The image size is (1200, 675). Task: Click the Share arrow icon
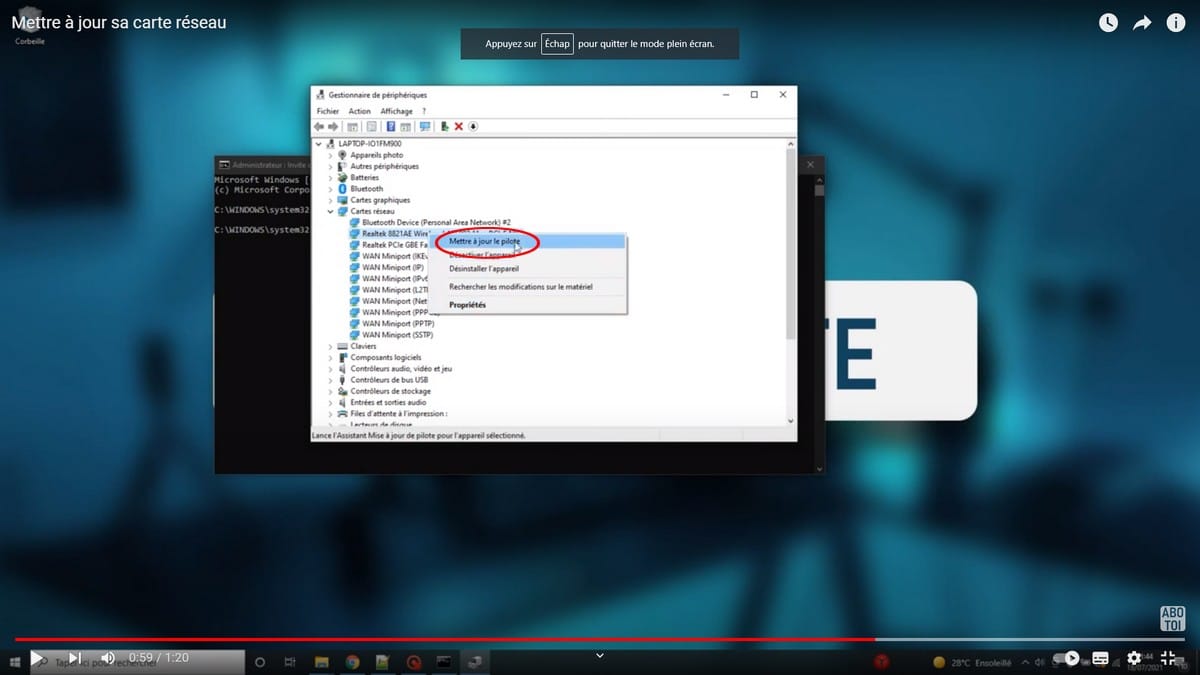click(1142, 23)
